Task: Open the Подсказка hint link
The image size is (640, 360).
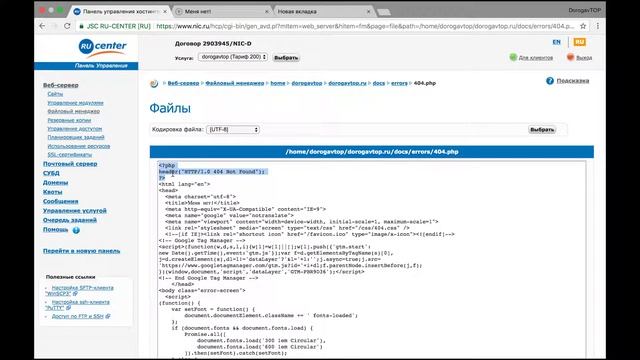Action: [573, 81]
